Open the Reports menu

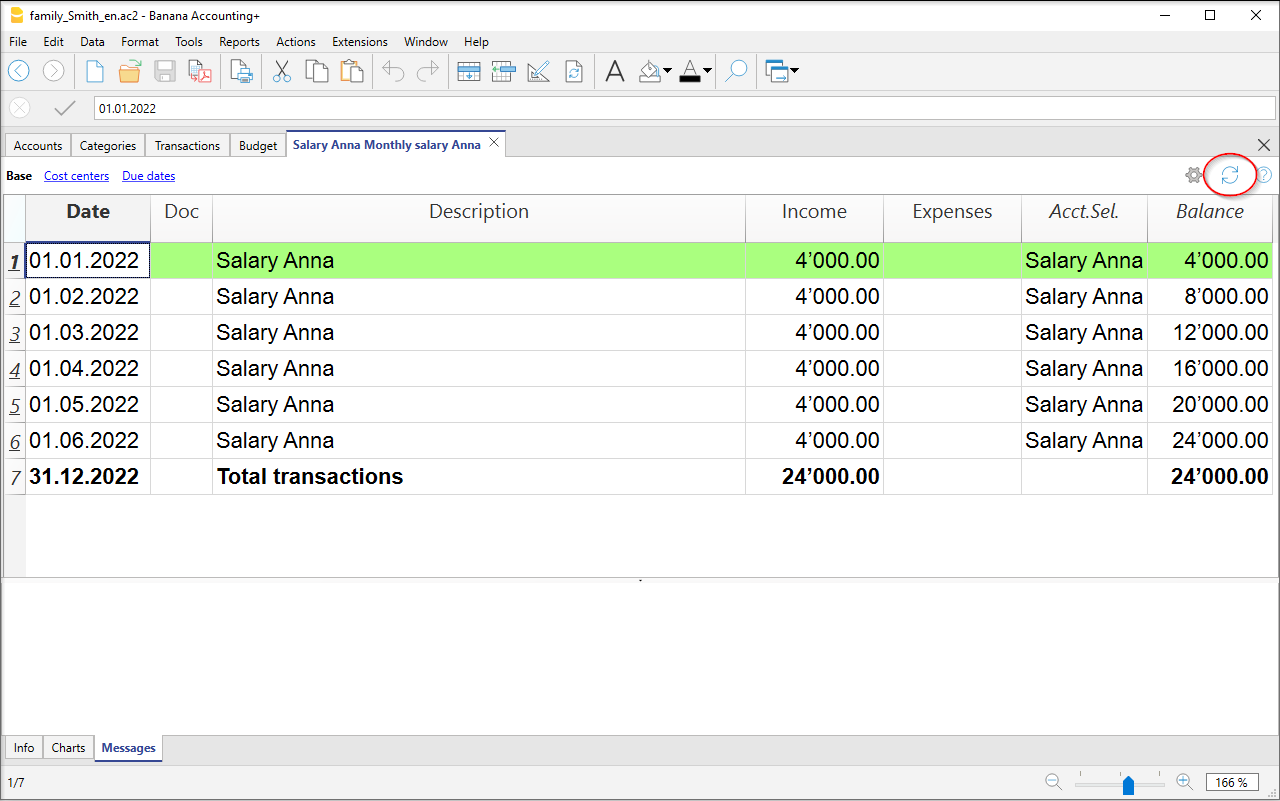[x=239, y=42]
